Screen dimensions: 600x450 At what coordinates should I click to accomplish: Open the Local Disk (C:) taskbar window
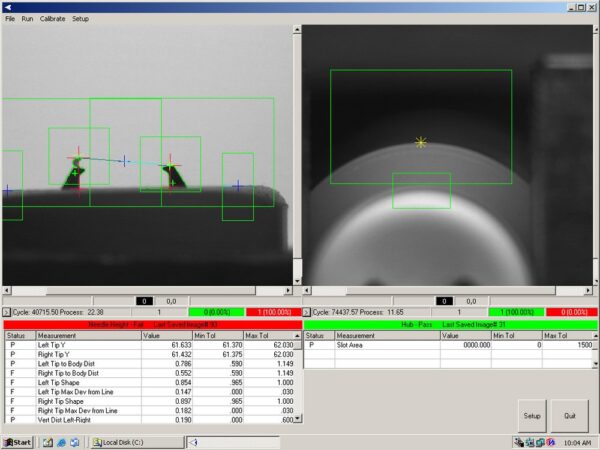pos(138,443)
